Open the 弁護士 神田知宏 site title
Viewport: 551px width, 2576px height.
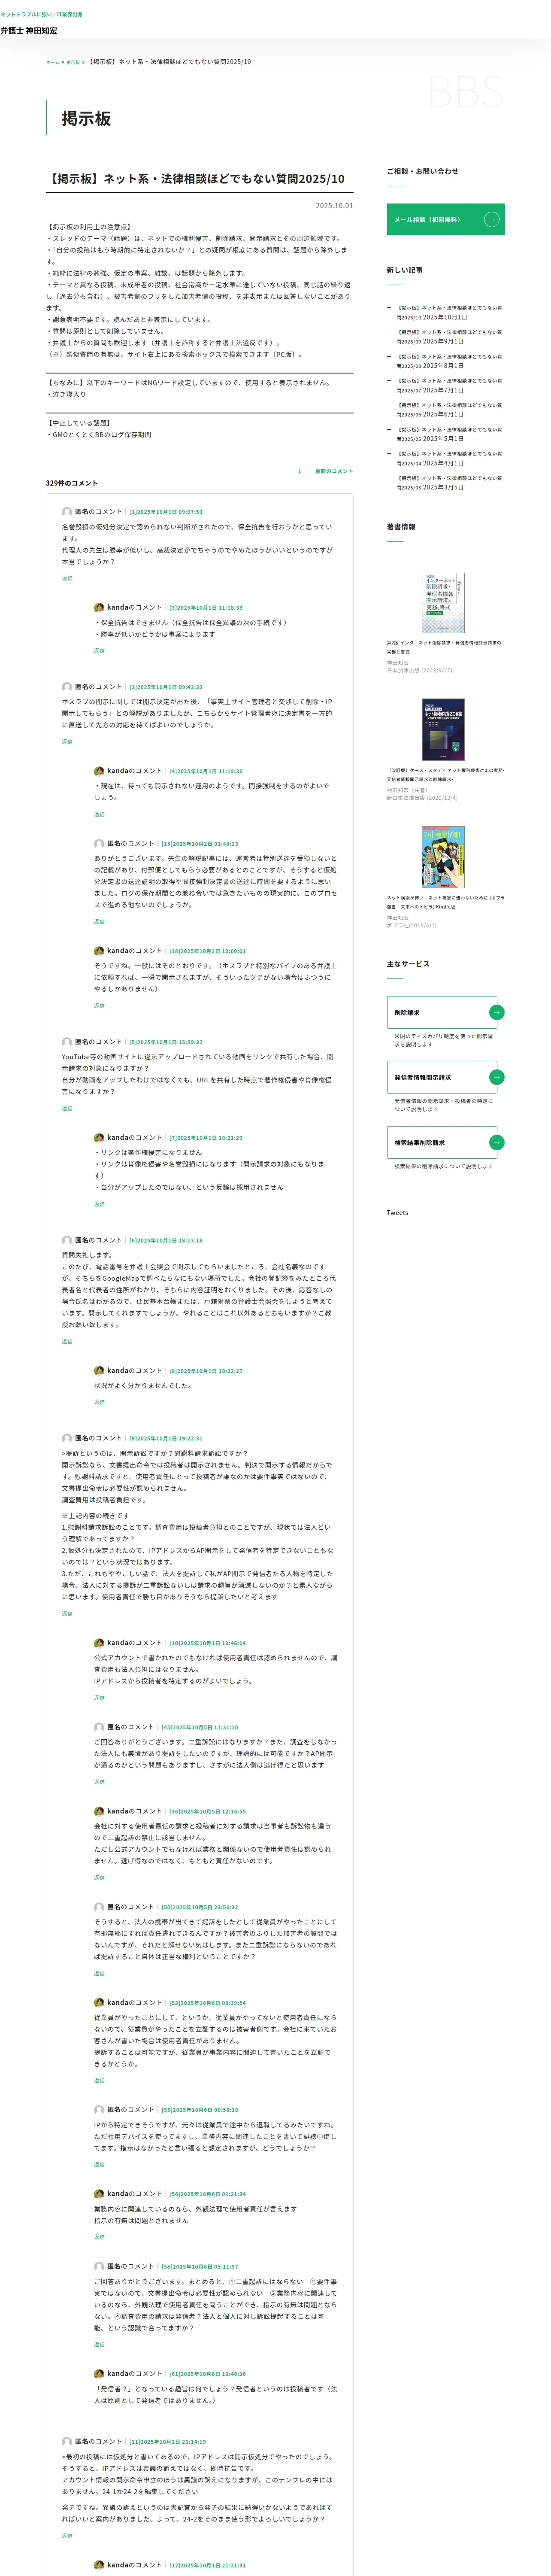(29, 31)
